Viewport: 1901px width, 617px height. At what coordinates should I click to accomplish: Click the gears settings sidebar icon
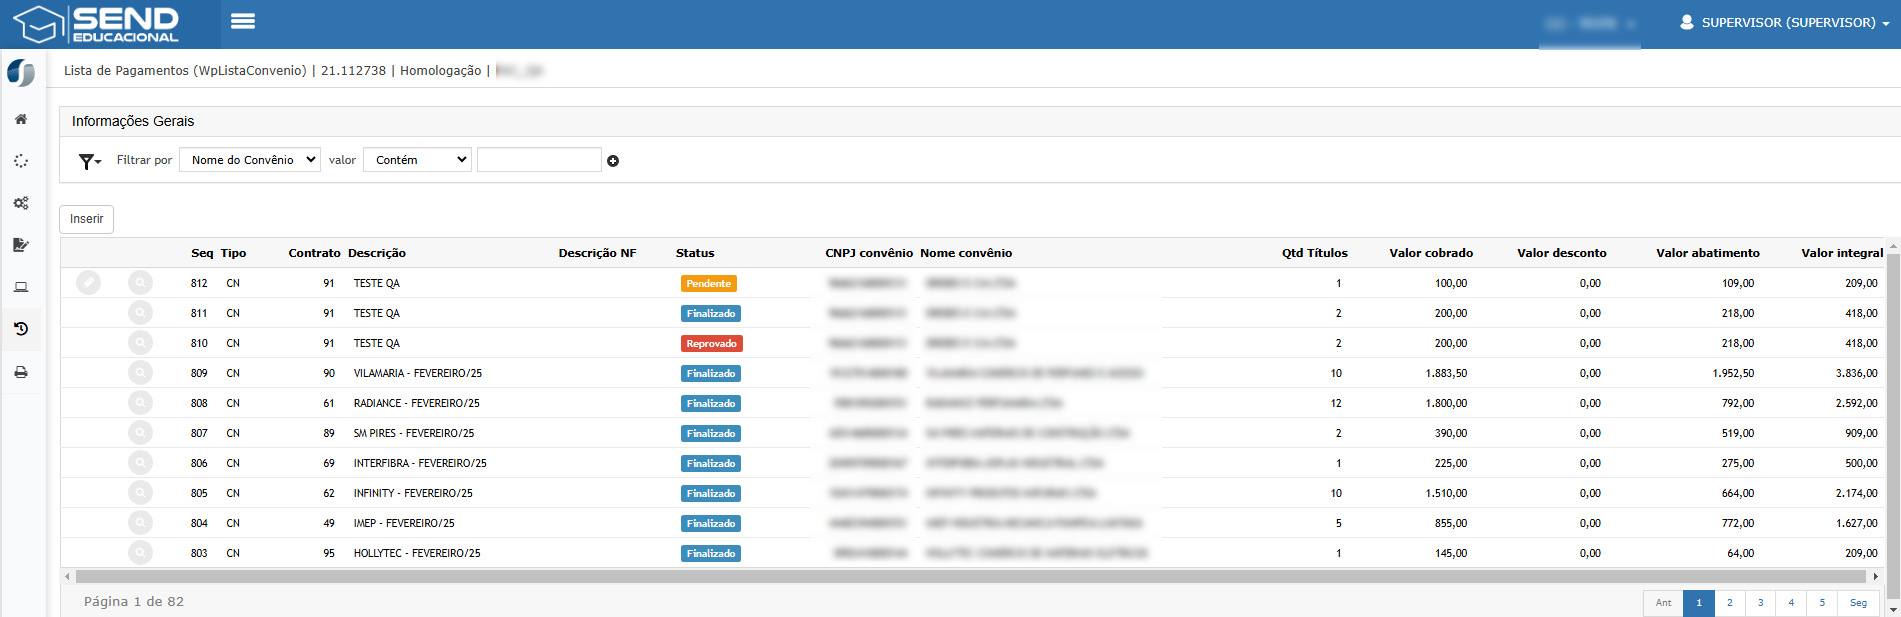click(20, 203)
